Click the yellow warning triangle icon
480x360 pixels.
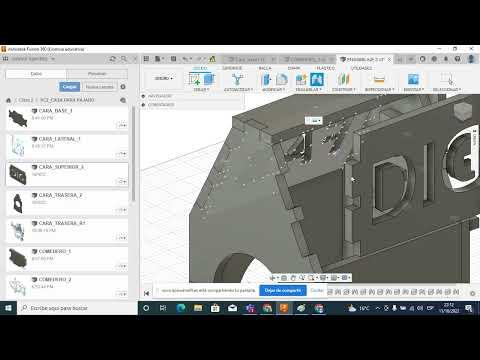pyautogui.click(x=212, y=59)
